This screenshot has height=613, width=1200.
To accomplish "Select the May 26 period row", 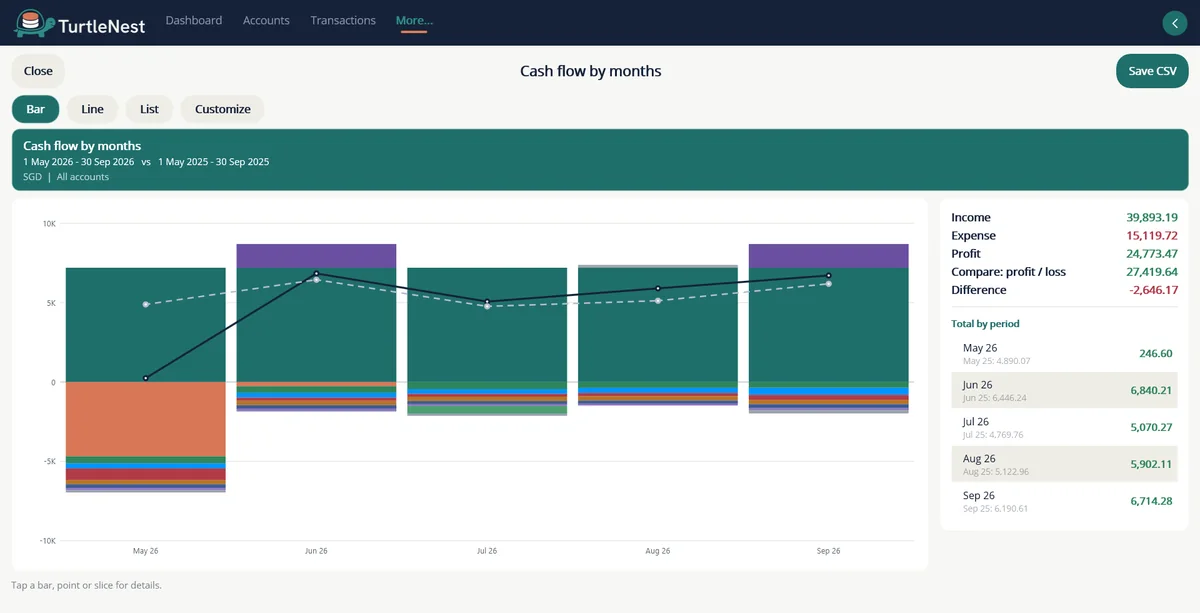I will 1064,353.
